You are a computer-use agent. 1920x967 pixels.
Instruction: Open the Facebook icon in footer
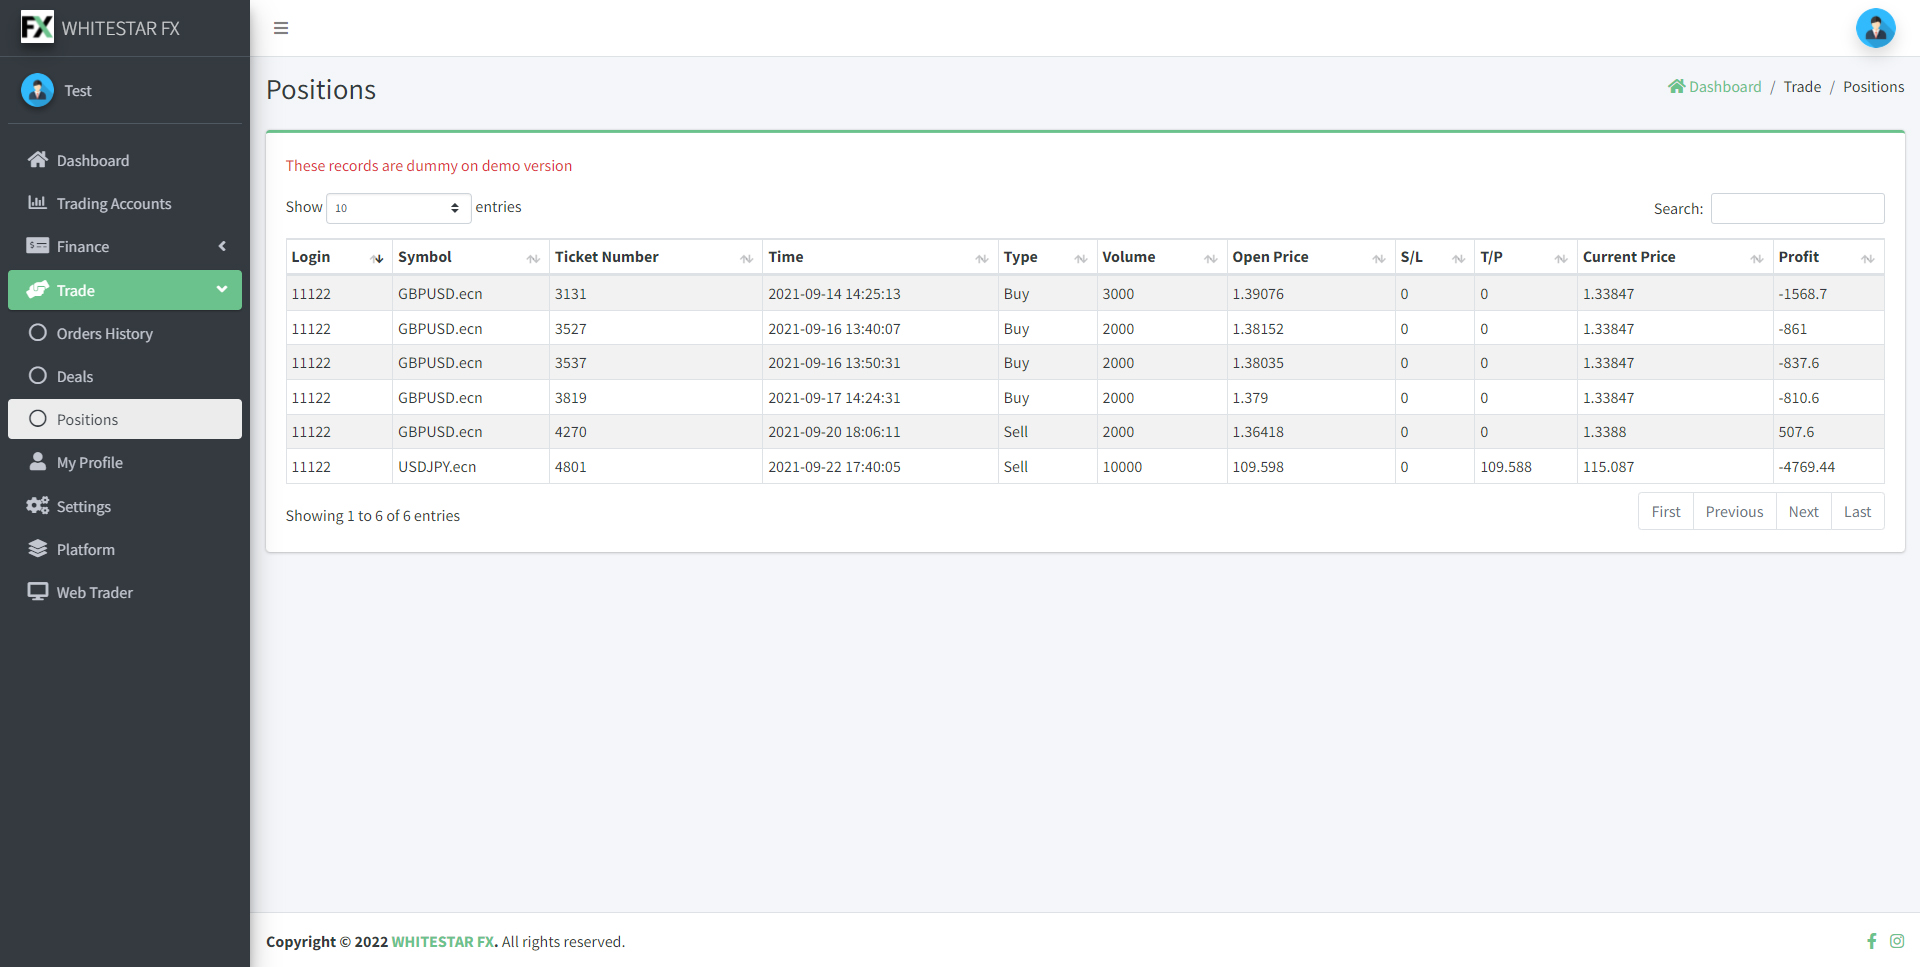(1872, 941)
